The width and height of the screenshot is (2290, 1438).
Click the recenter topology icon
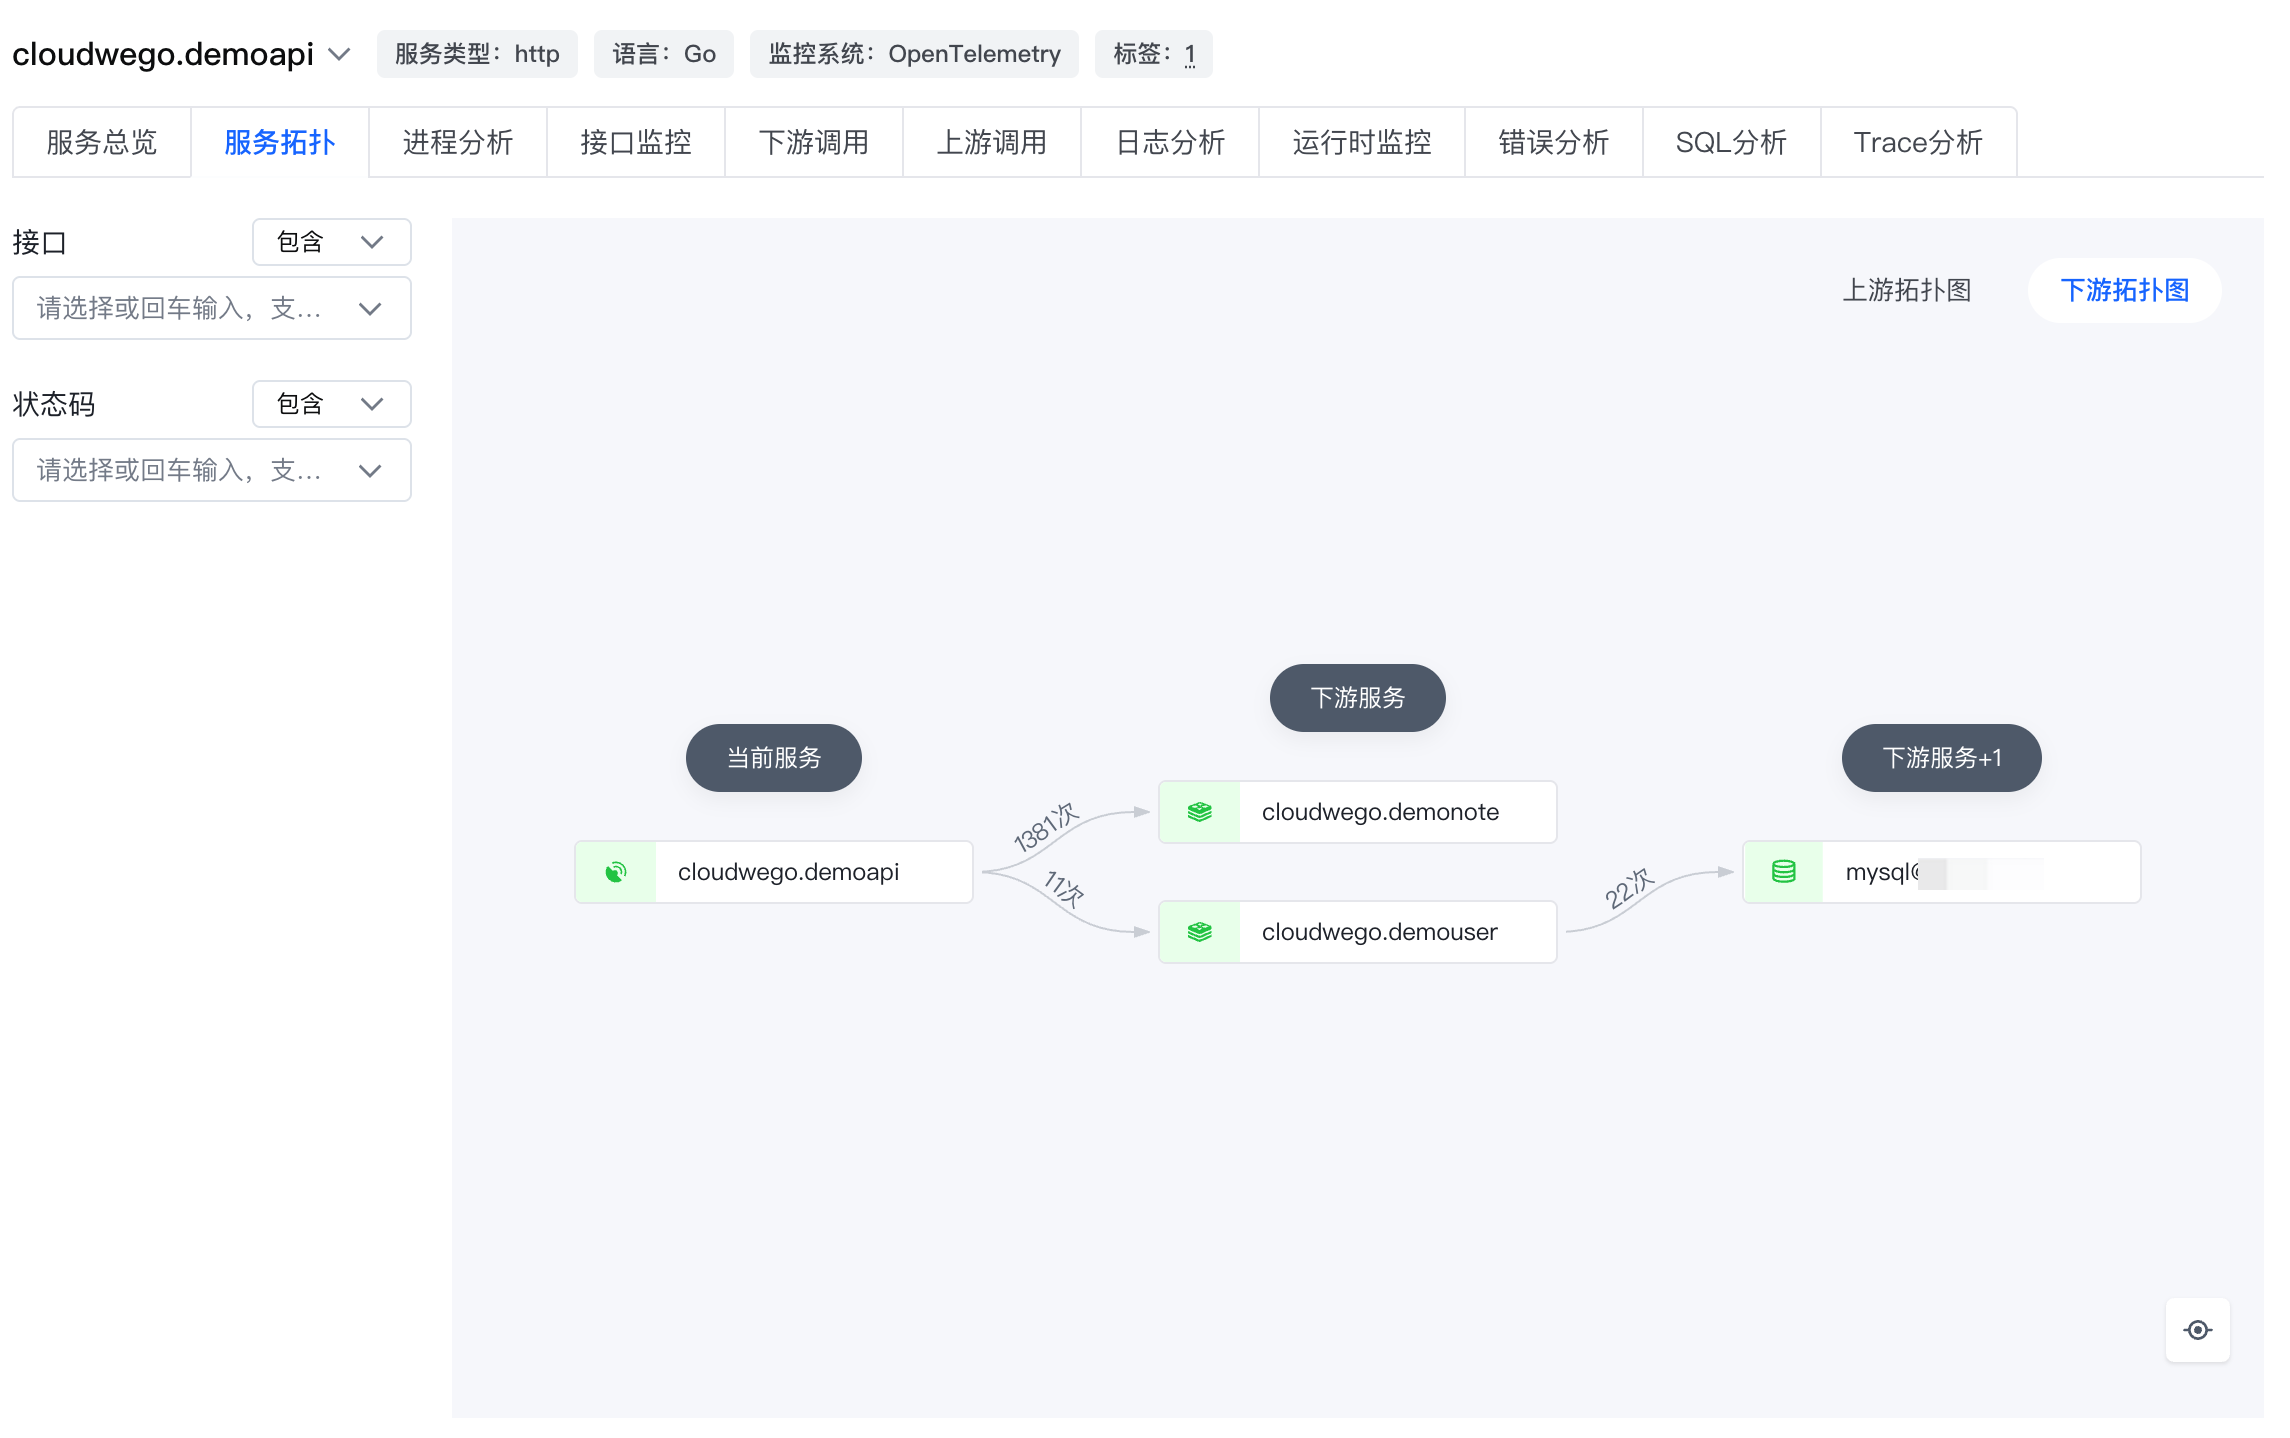click(x=2197, y=1329)
